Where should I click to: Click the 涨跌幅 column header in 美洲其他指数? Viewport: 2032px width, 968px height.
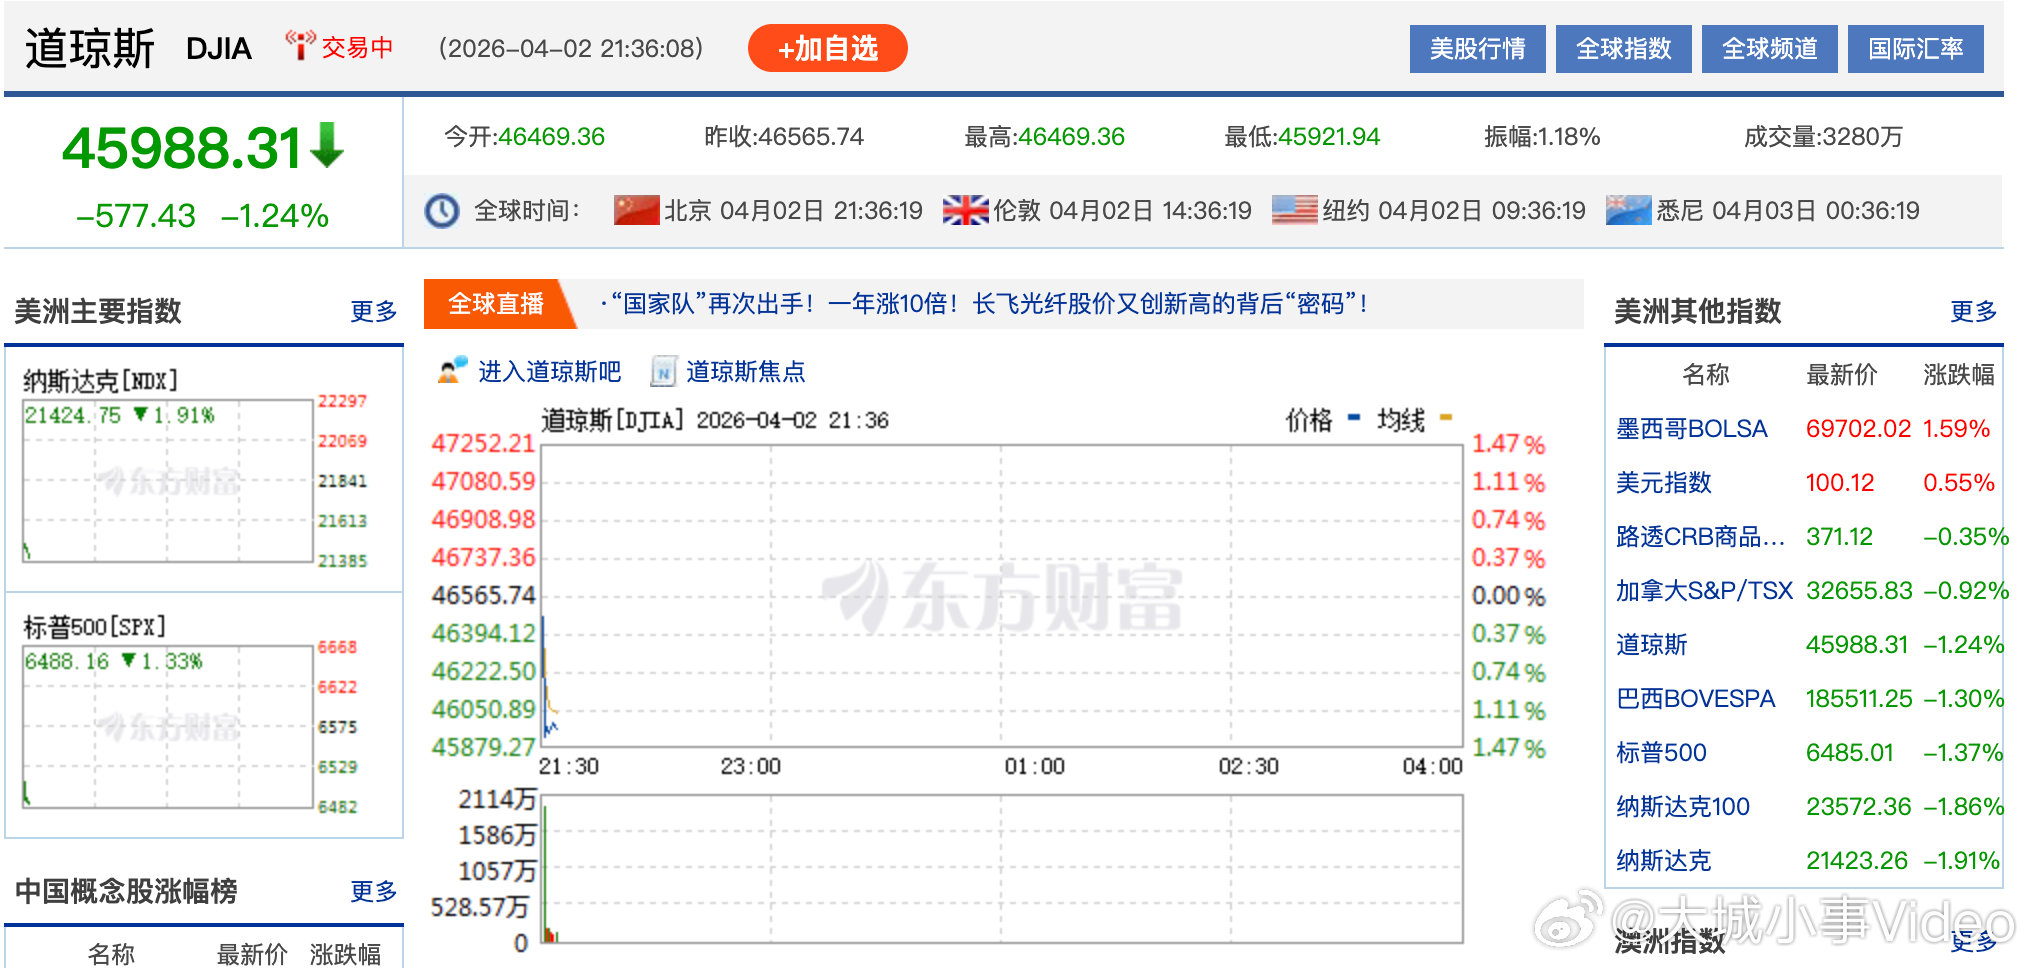(1958, 375)
